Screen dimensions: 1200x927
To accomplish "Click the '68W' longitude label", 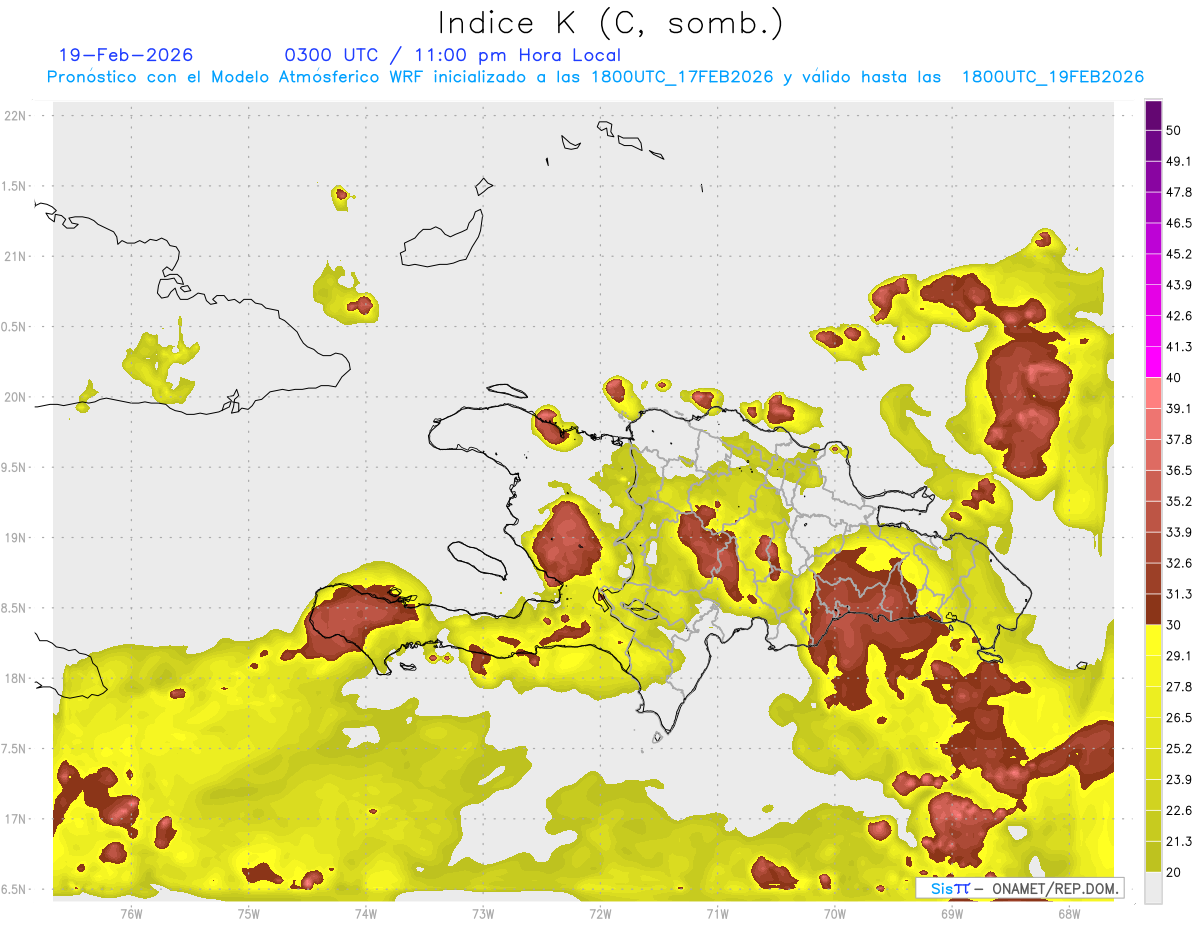I will (1069, 913).
